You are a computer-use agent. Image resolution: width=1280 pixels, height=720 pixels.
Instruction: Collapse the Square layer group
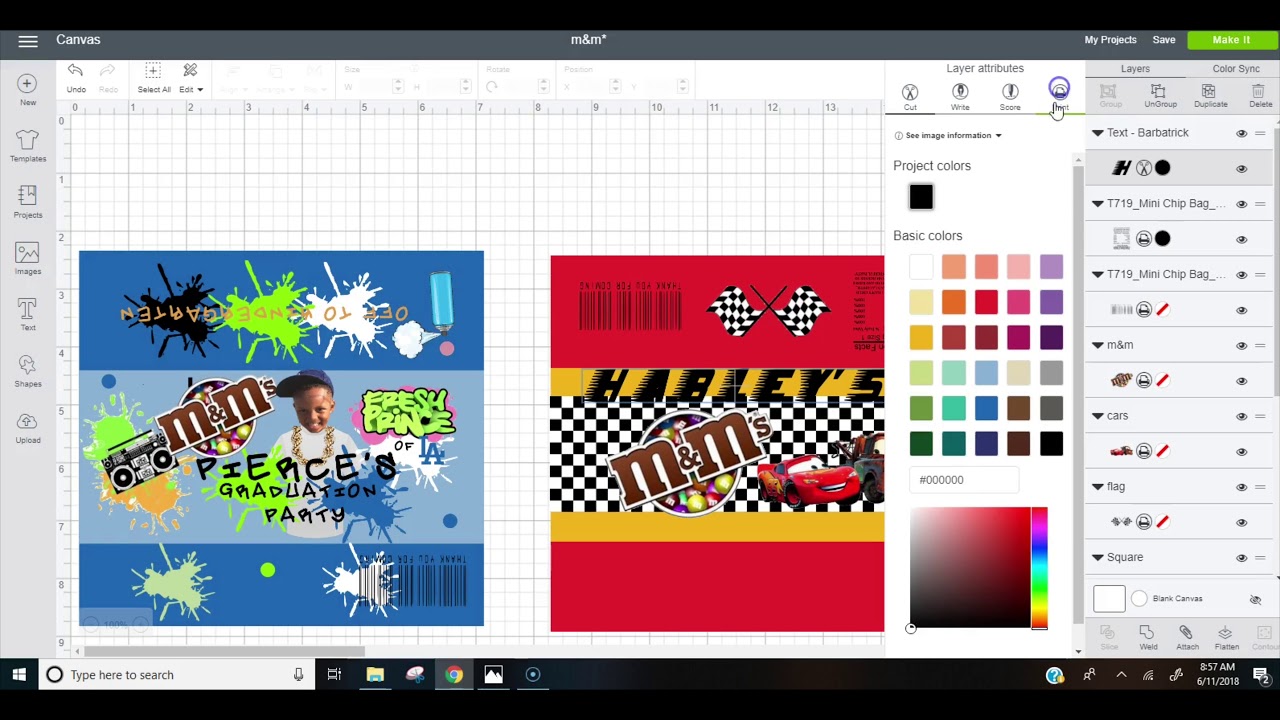click(1097, 558)
